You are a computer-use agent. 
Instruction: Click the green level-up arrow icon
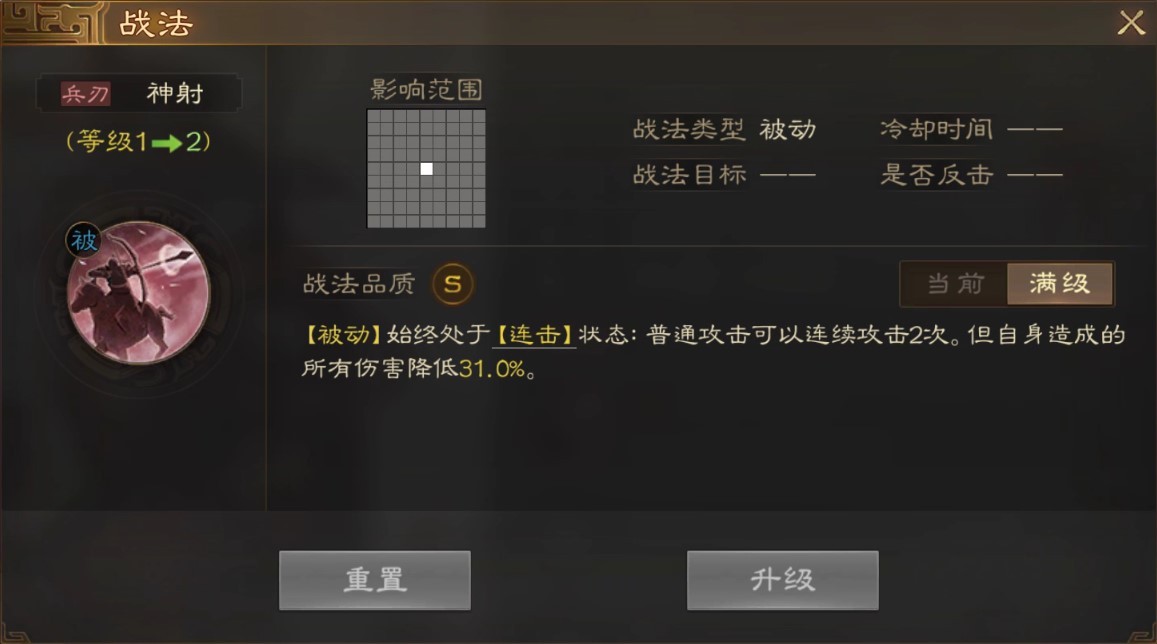pyautogui.click(x=167, y=143)
